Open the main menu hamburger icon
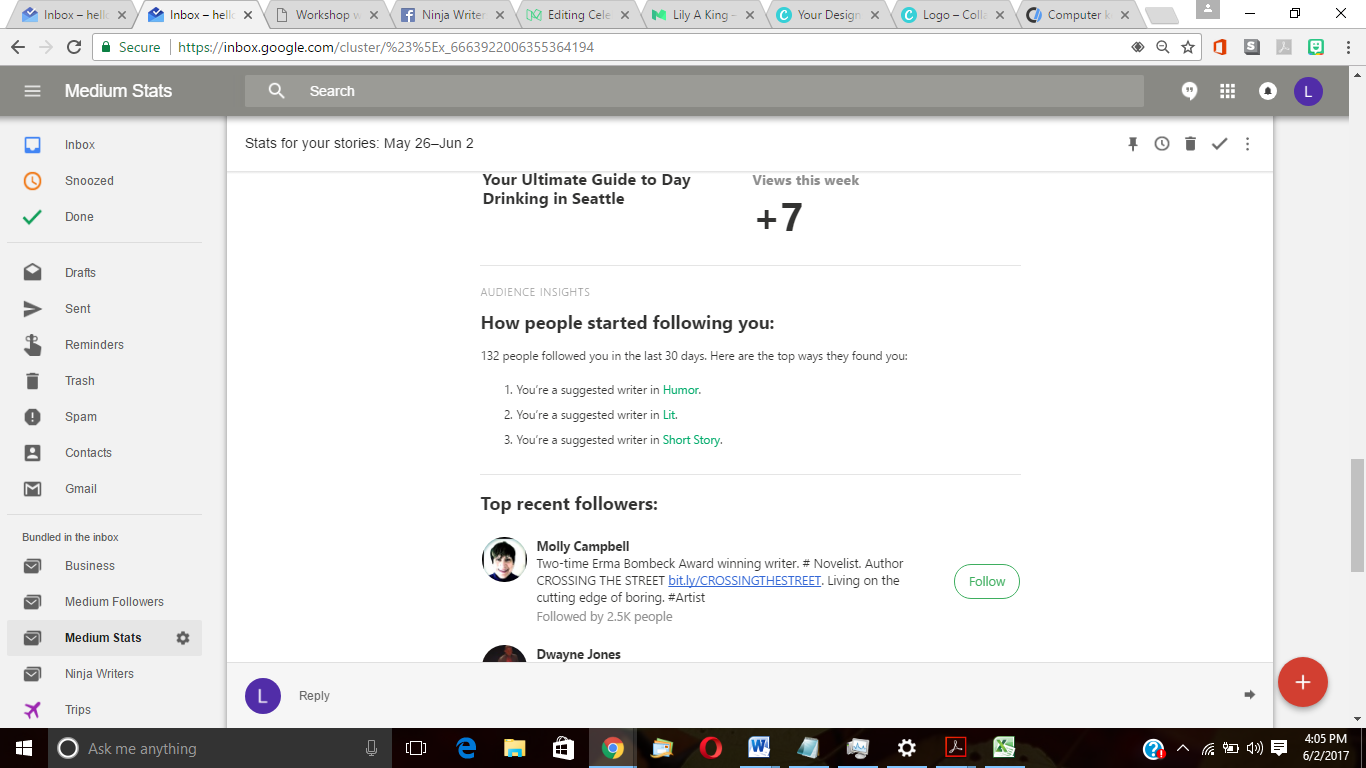The image size is (1366, 768). point(32,91)
